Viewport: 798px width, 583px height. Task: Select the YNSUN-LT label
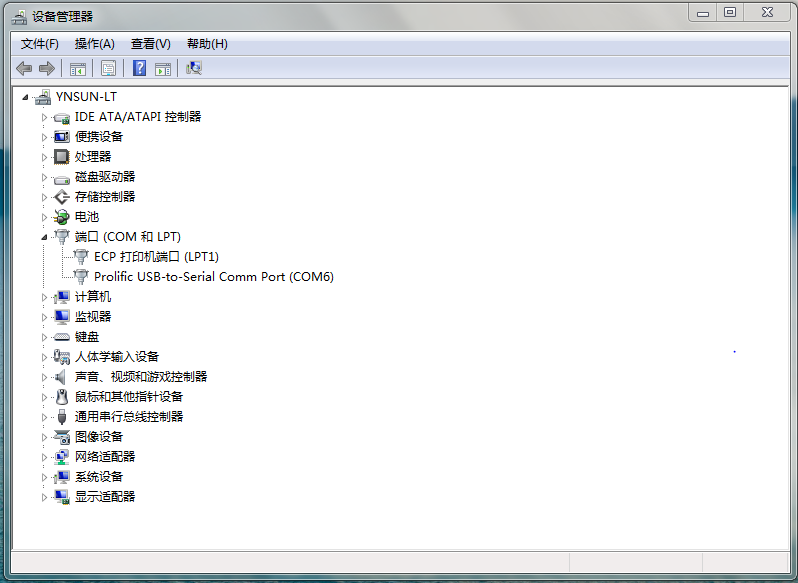tap(86, 97)
